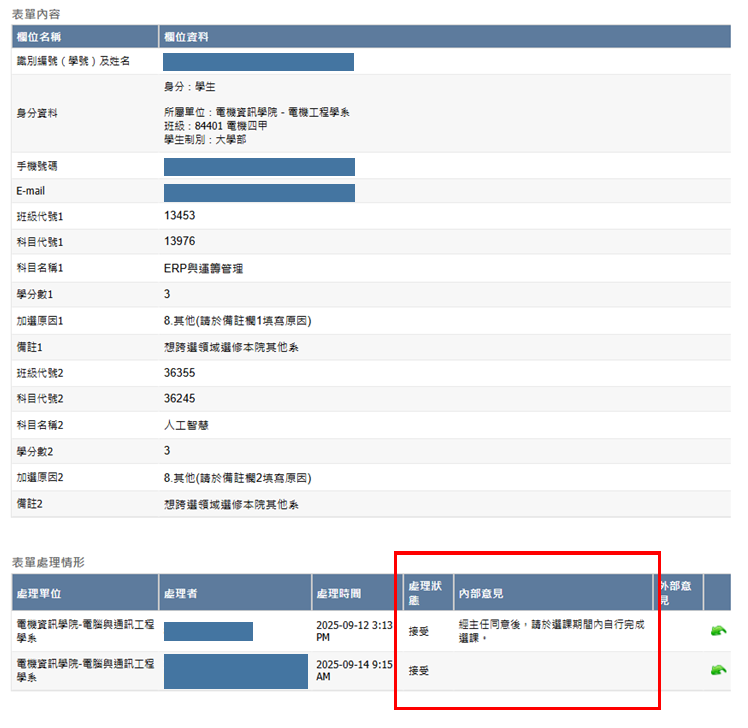748x728 pixels.
Task: Click the 2025-09-14 9:15 AM timestamp
Action: coord(356,670)
